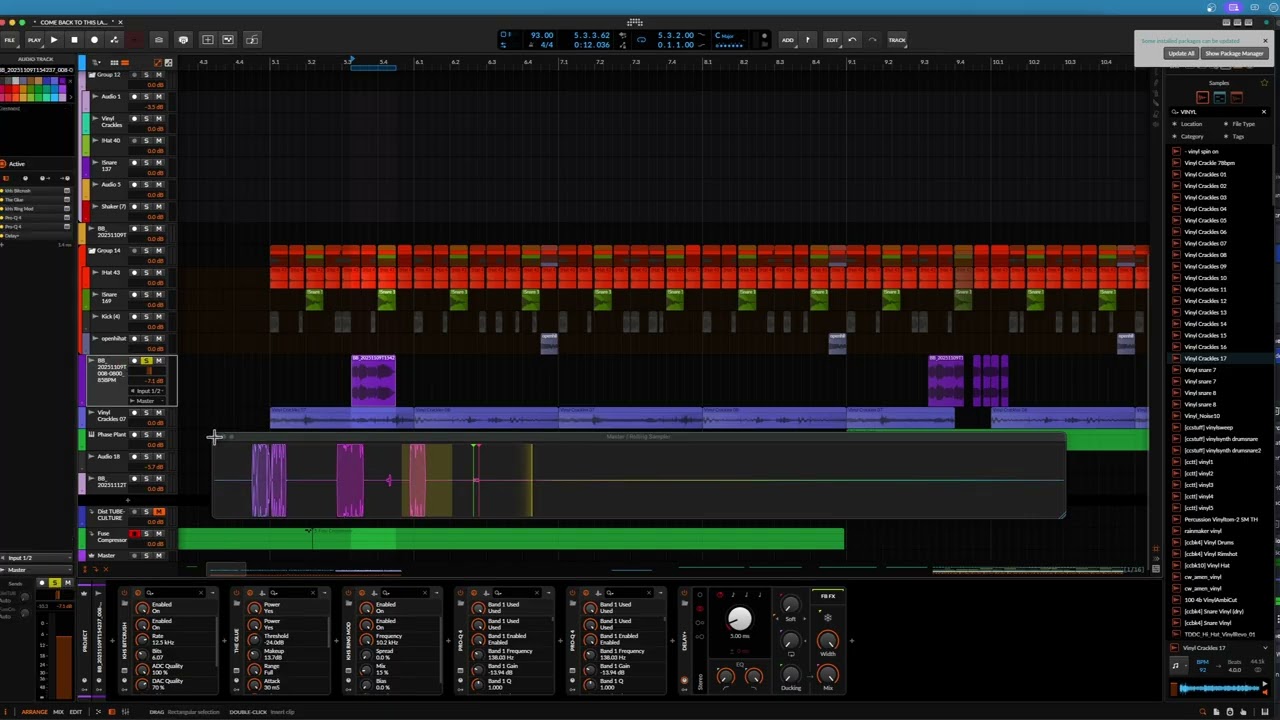Mute the Audio 1 track
1280x720 pixels.
click(158, 97)
